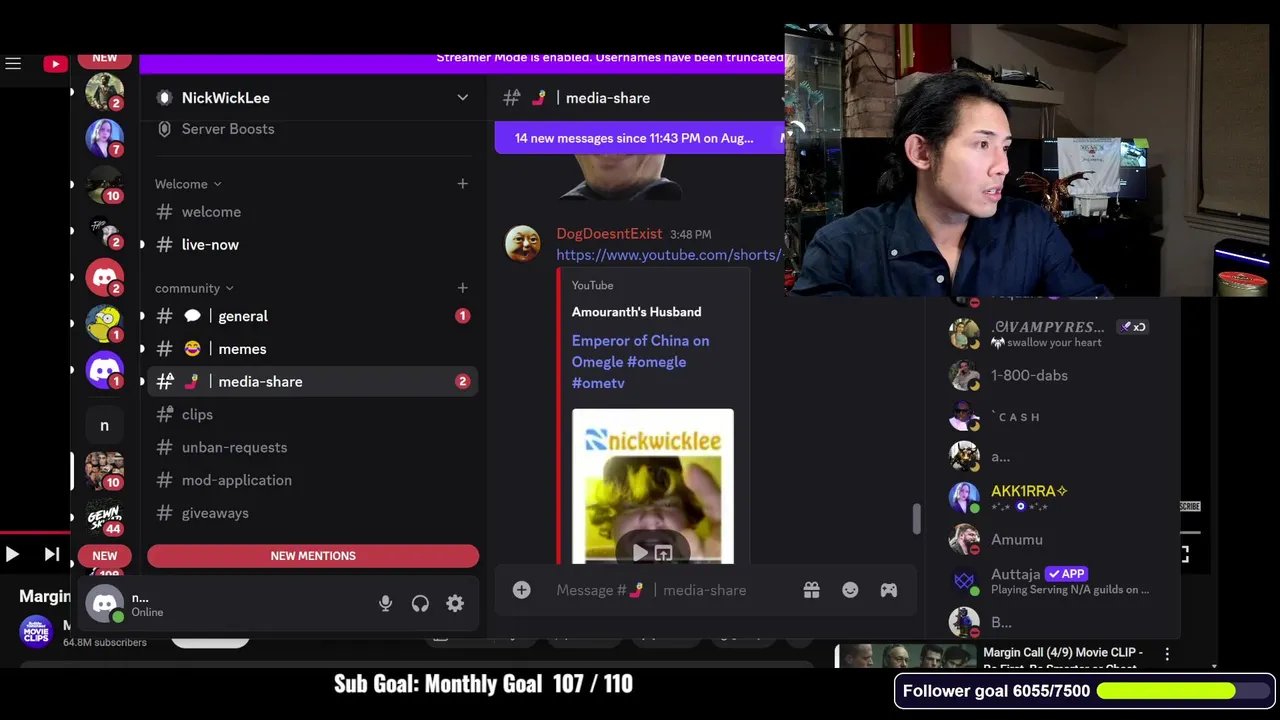Click the NEW MENTIONS button
The width and height of the screenshot is (1280, 720).
313,556
